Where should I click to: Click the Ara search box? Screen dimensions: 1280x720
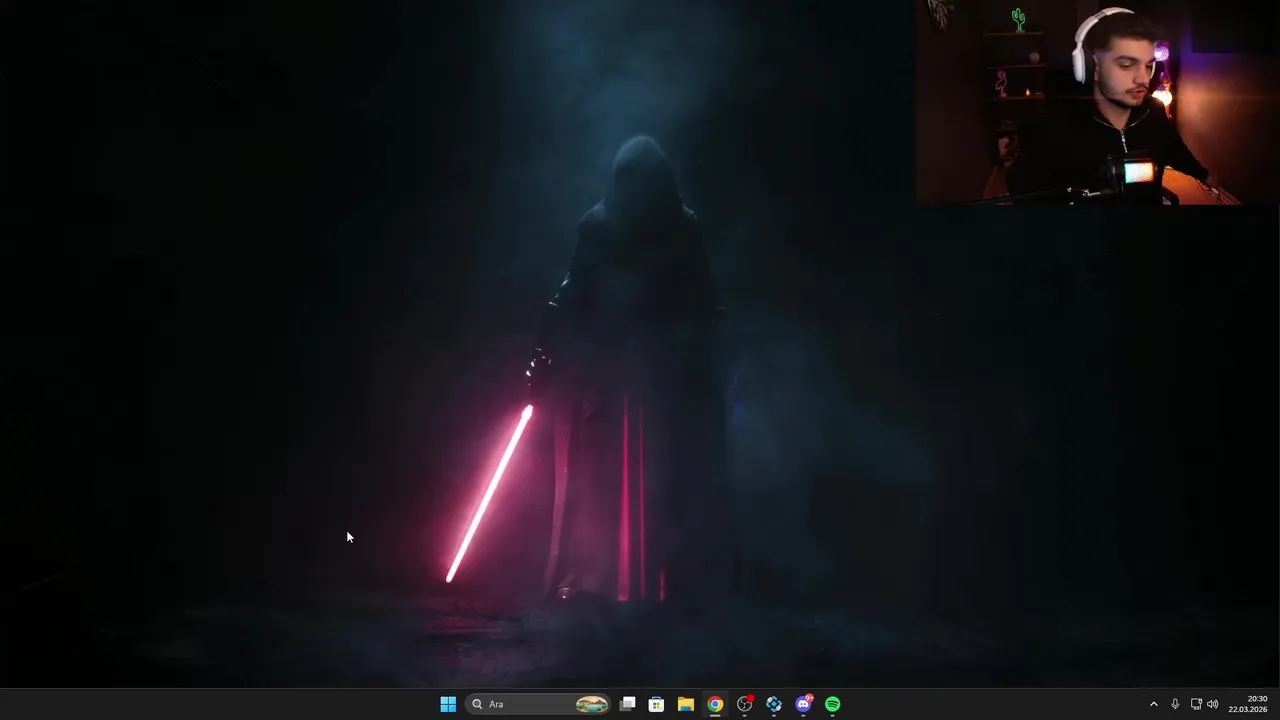click(539, 704)
